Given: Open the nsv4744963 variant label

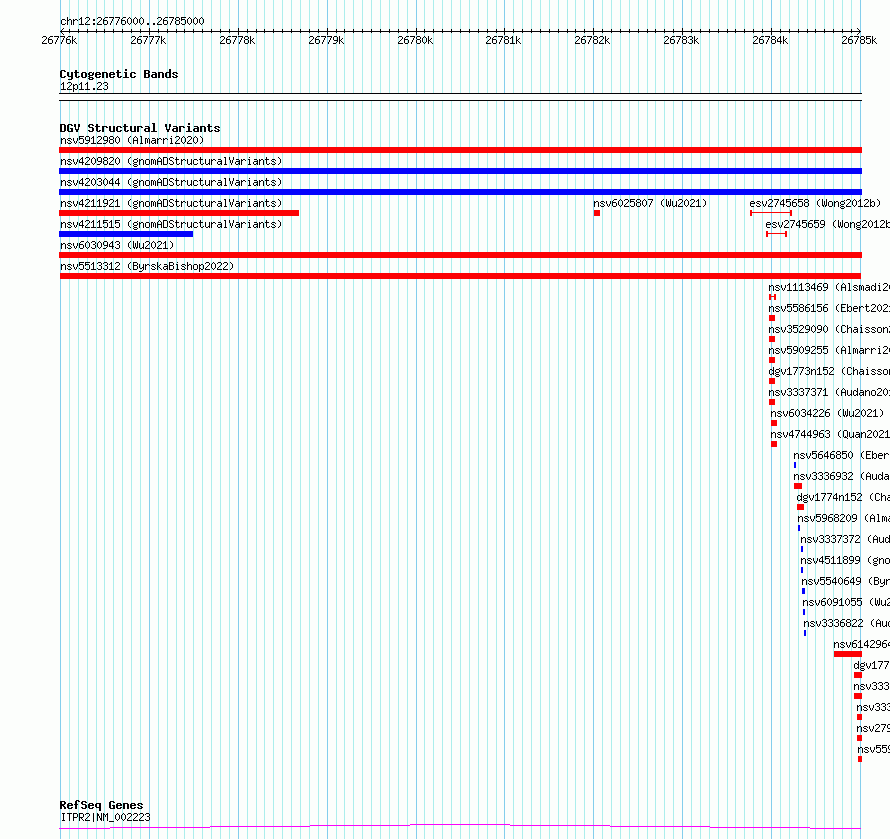Looking at the screenshot, I should tap(830, 434).
